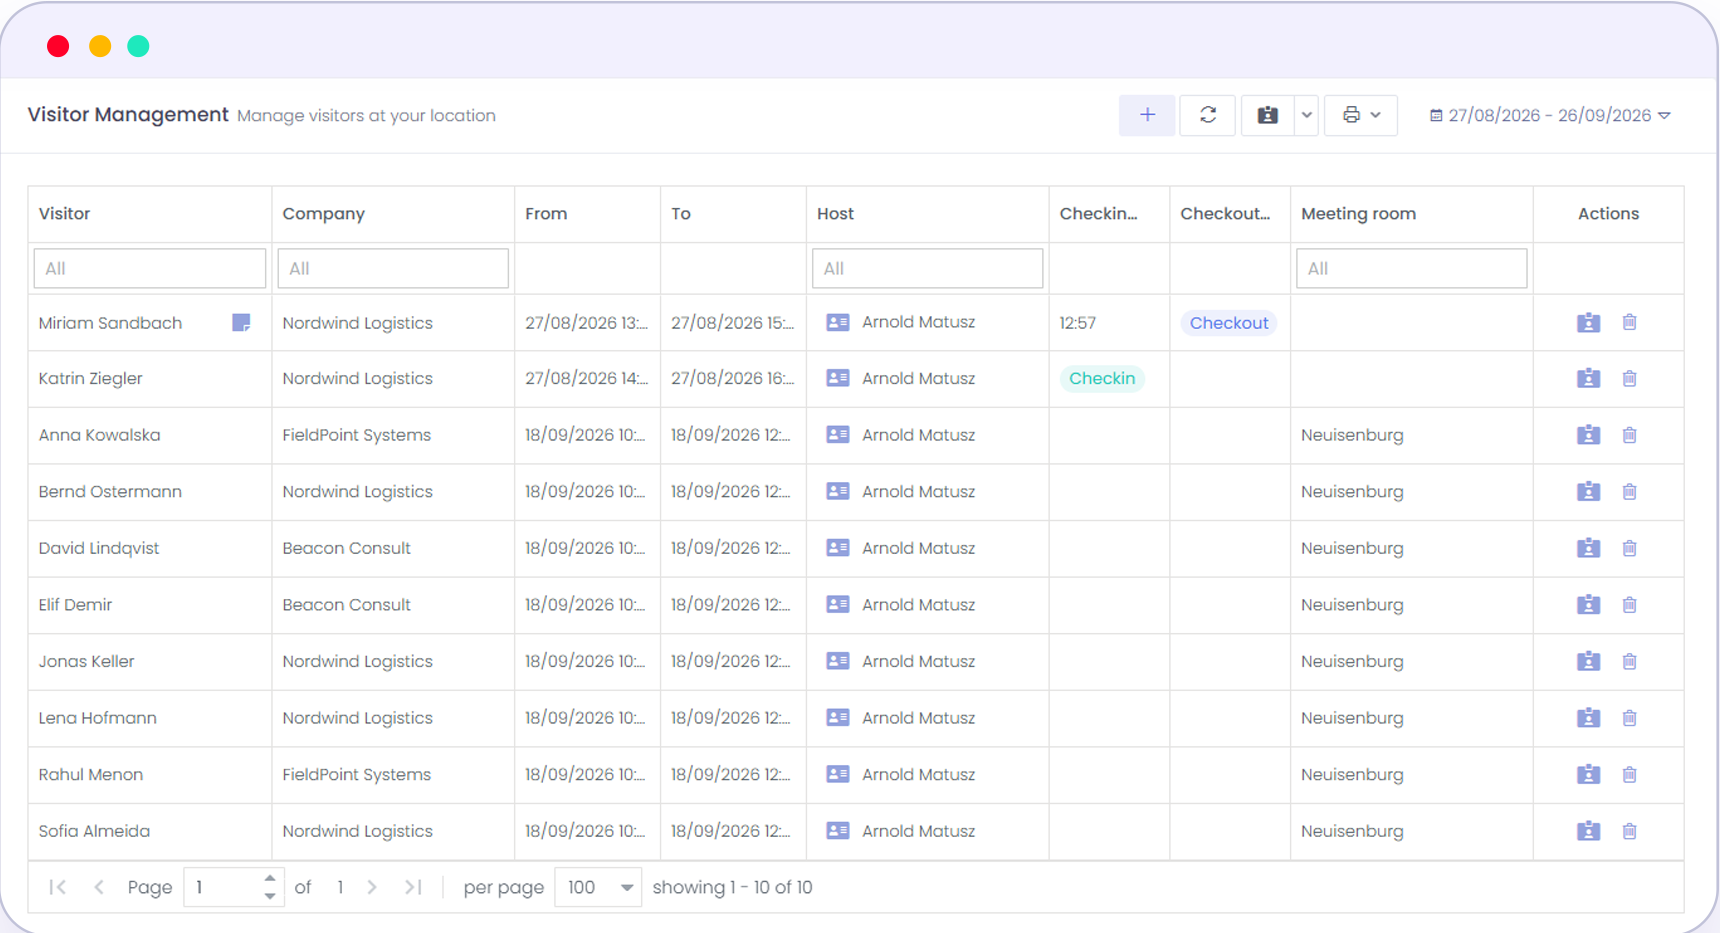The image size is (1720, 933).
Task: Open the print options dropdown
Action: [1361, 115]
